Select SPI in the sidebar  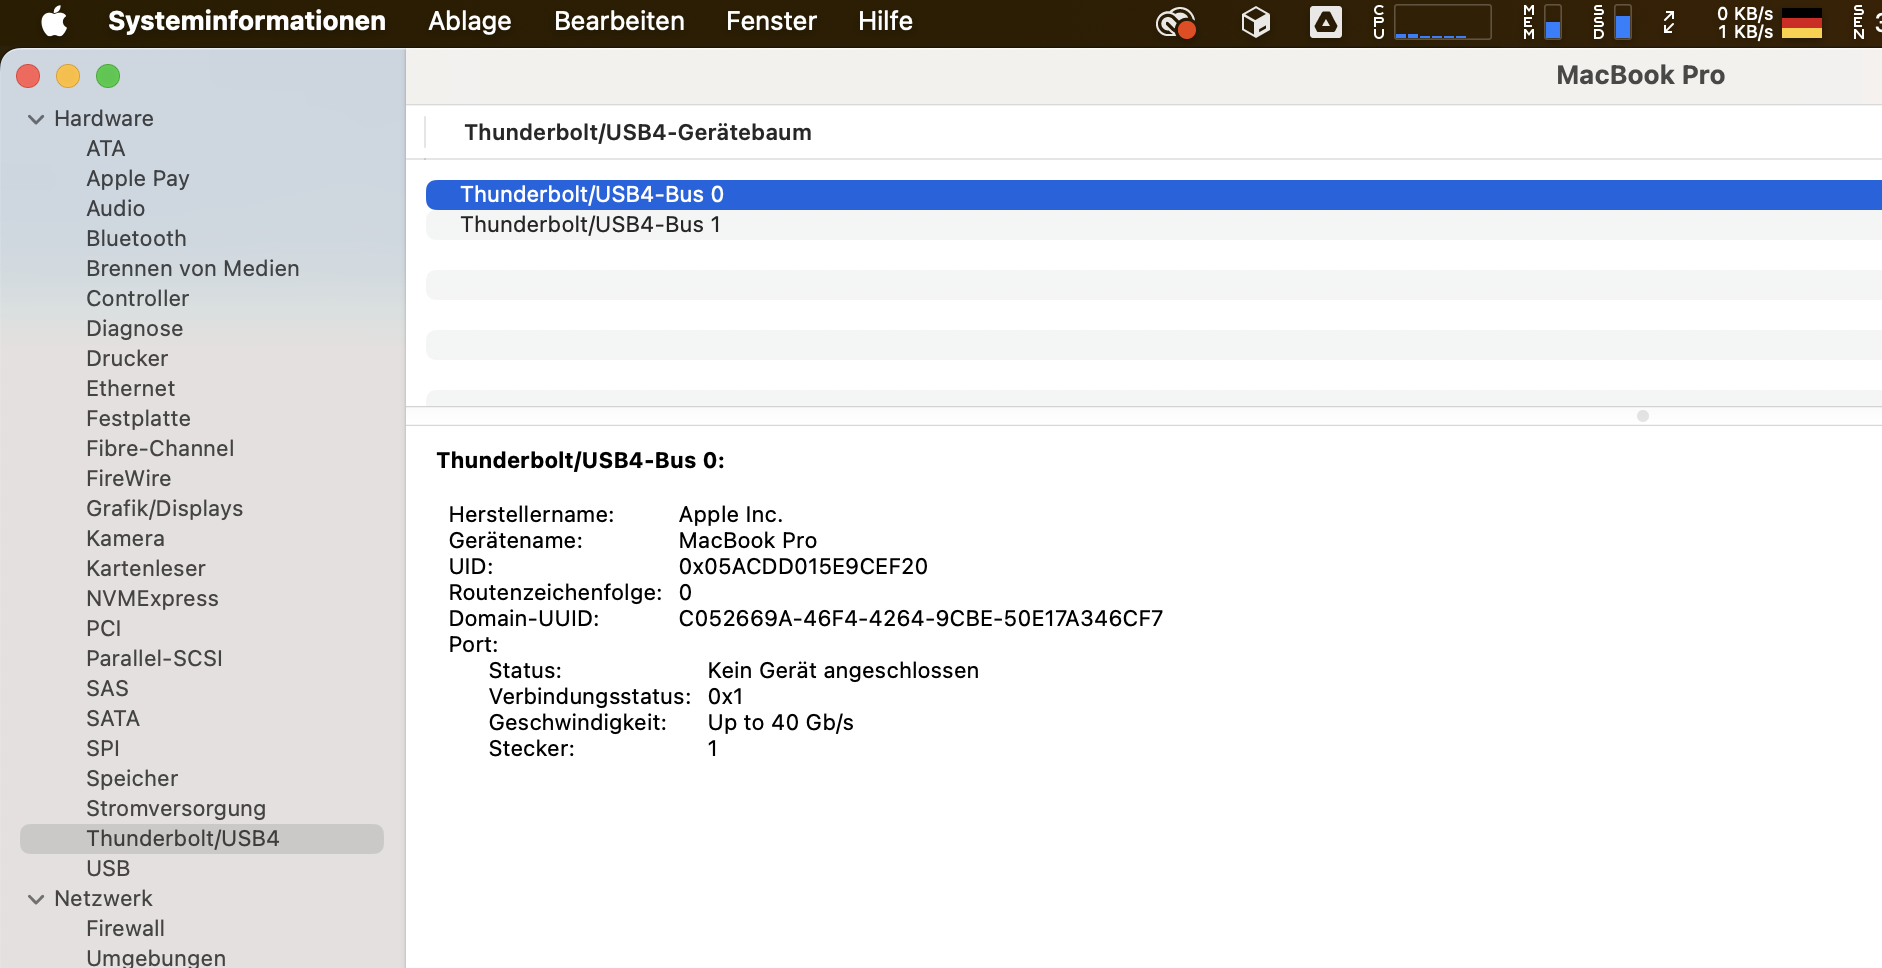103,748
